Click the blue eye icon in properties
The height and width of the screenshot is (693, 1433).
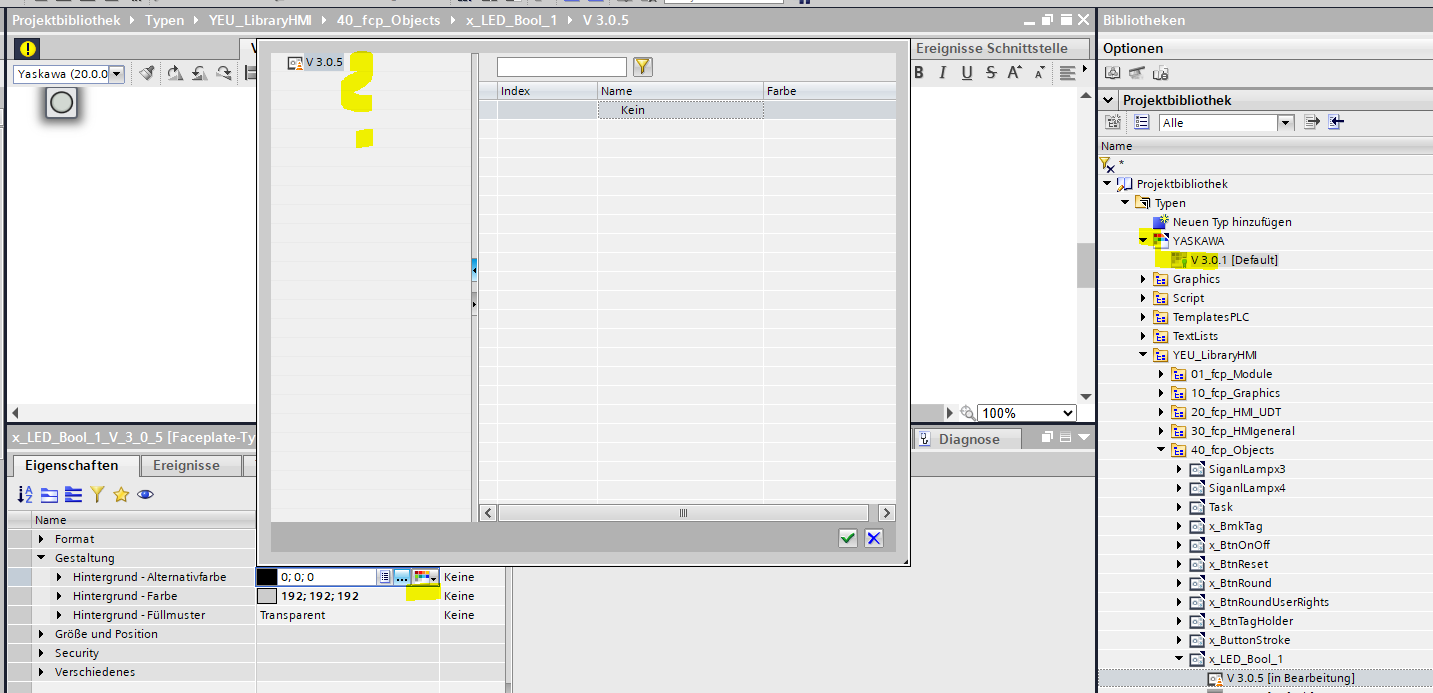[x=146, y=494]
